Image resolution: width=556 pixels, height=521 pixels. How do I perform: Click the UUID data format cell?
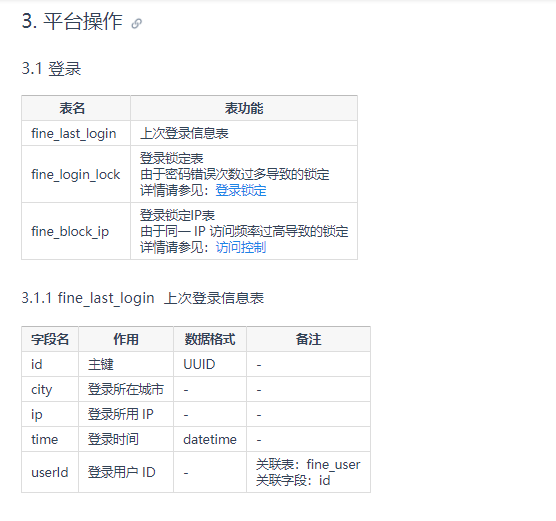click(210, 364)
